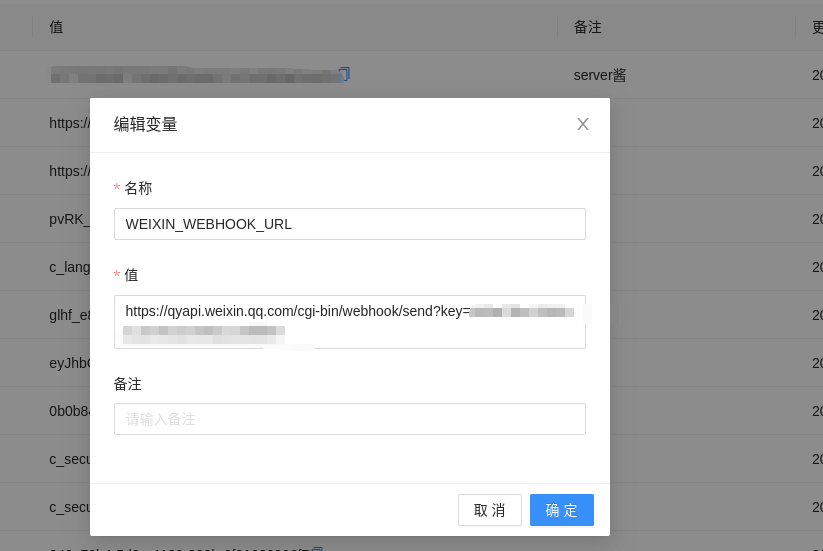Viewport: 823px width, 551px height.
Task: Click the 值 column header
Action: (x=56, y=27)
